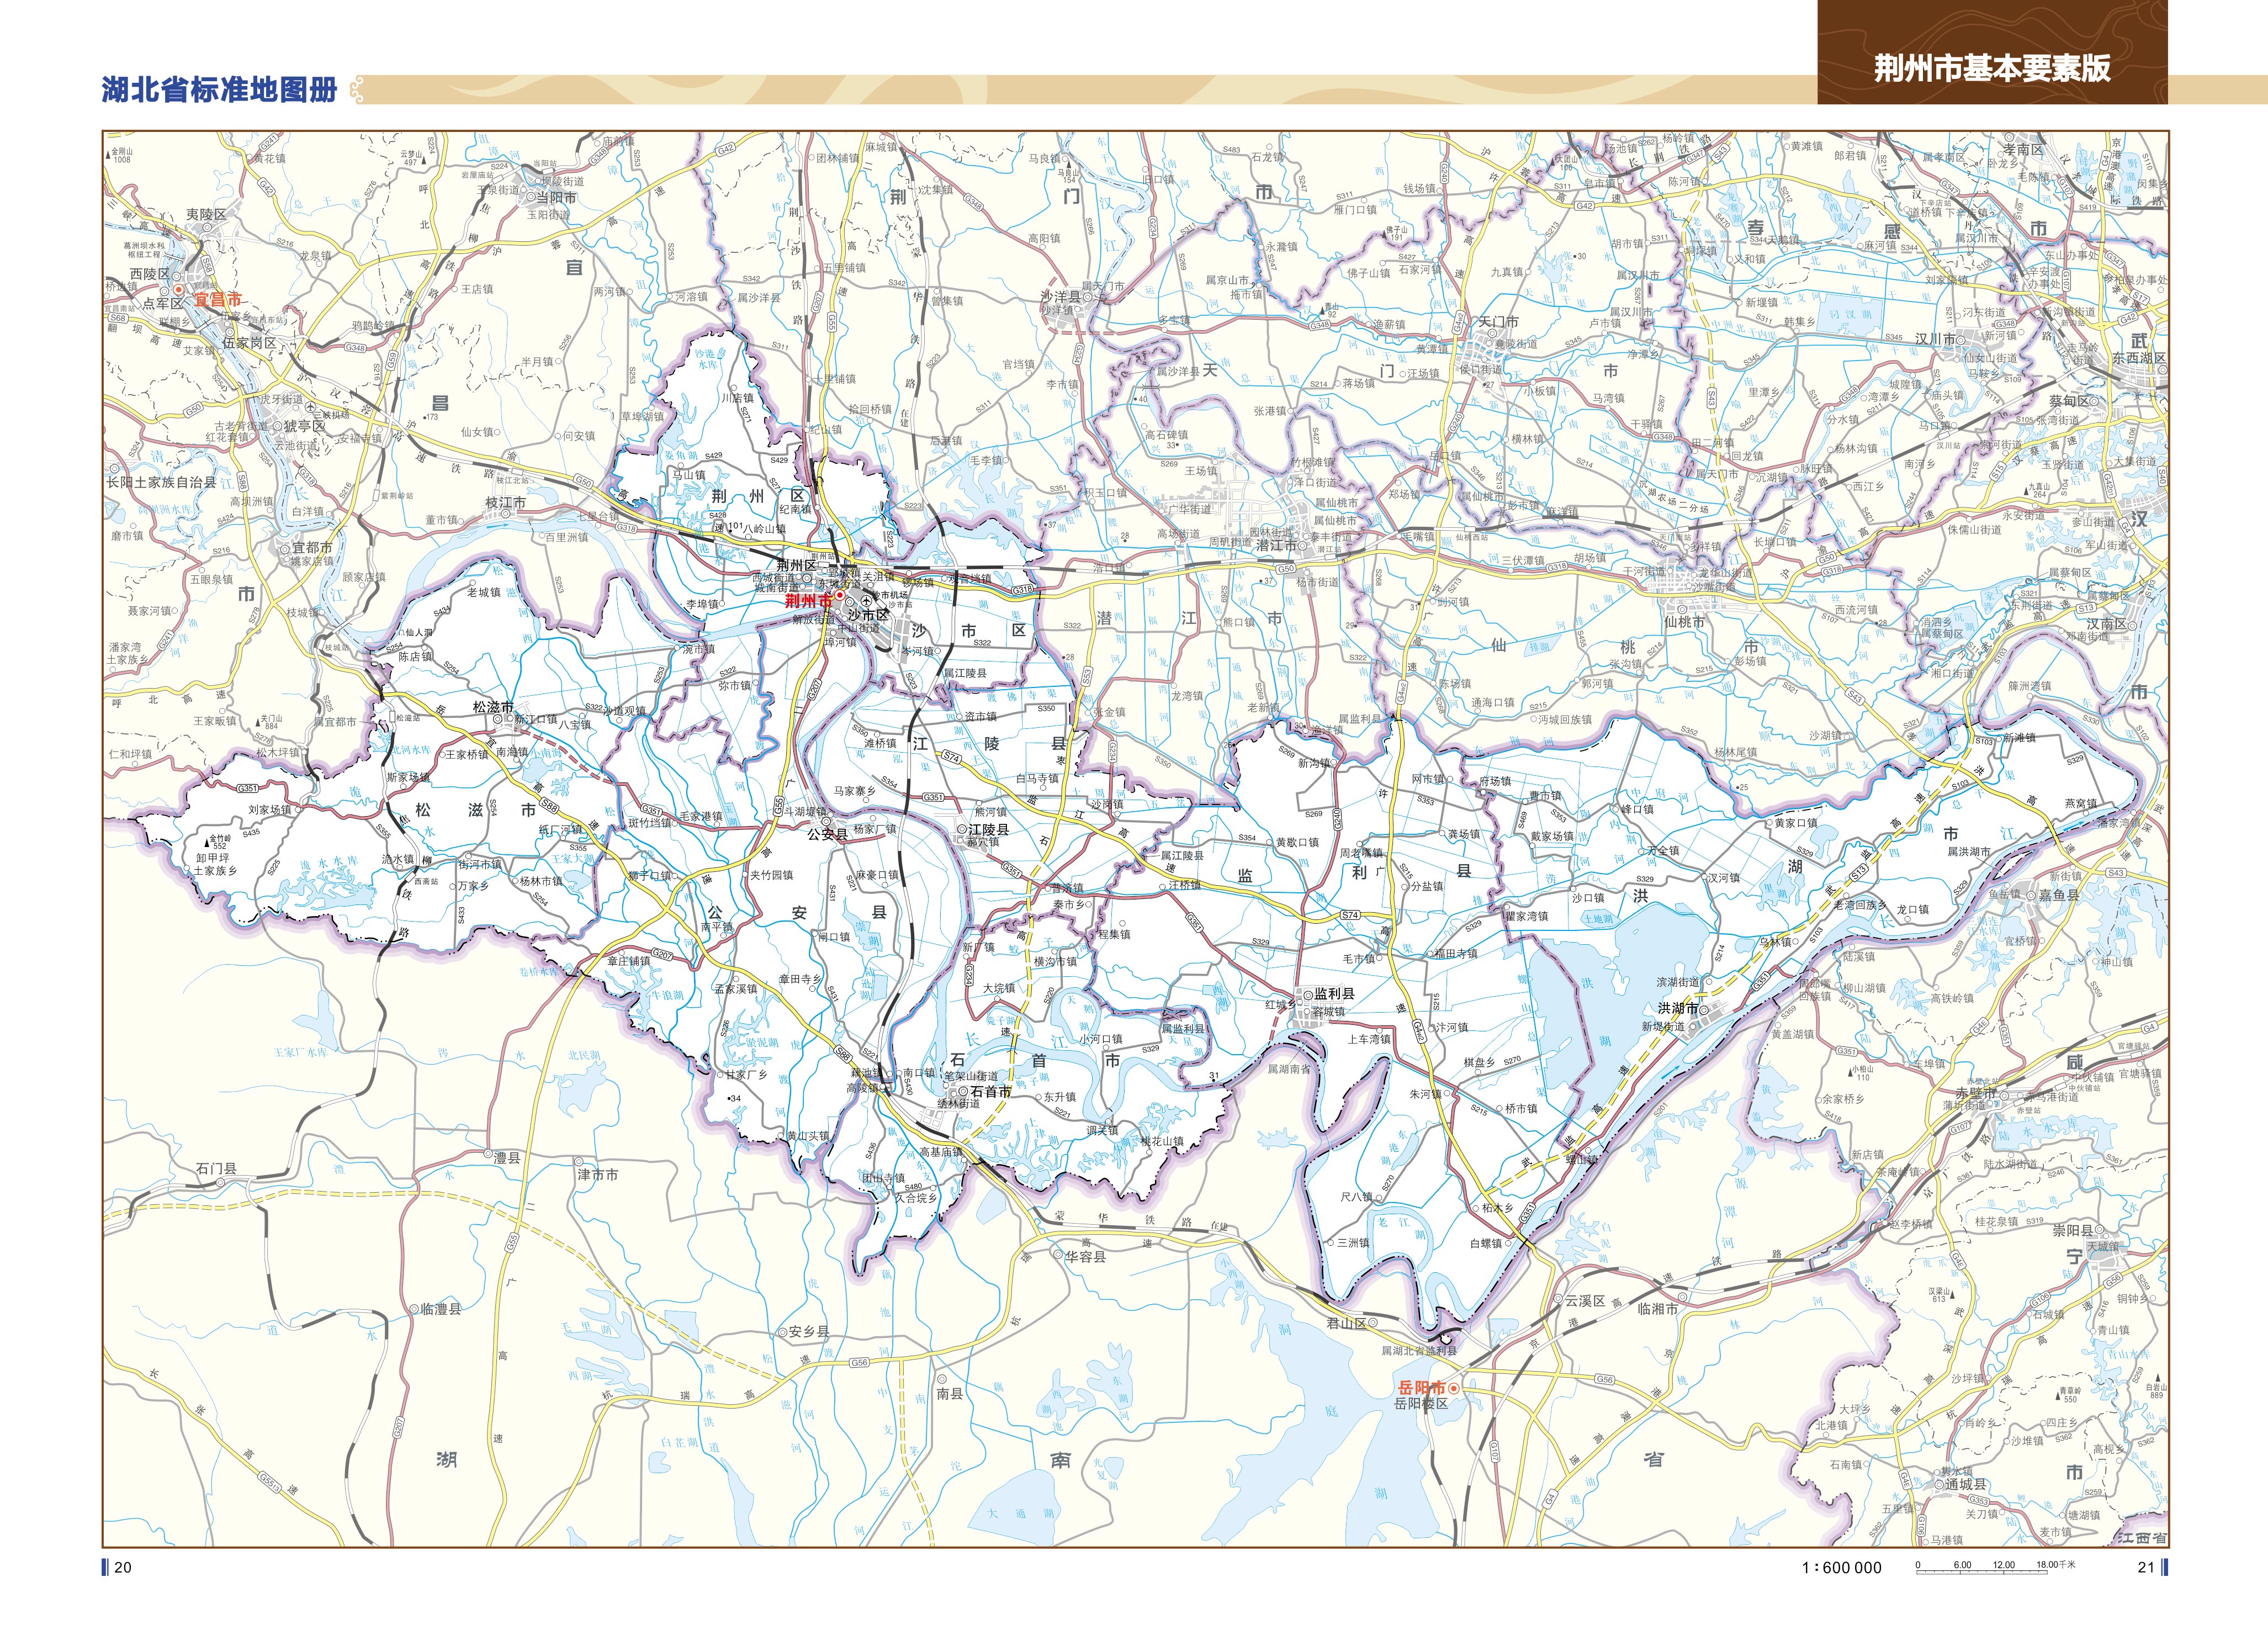This screenshot has width=2268, height=1635.
Task: Click the Yueyang city marker (岳阳市)
Action: click(1453, 1388)
